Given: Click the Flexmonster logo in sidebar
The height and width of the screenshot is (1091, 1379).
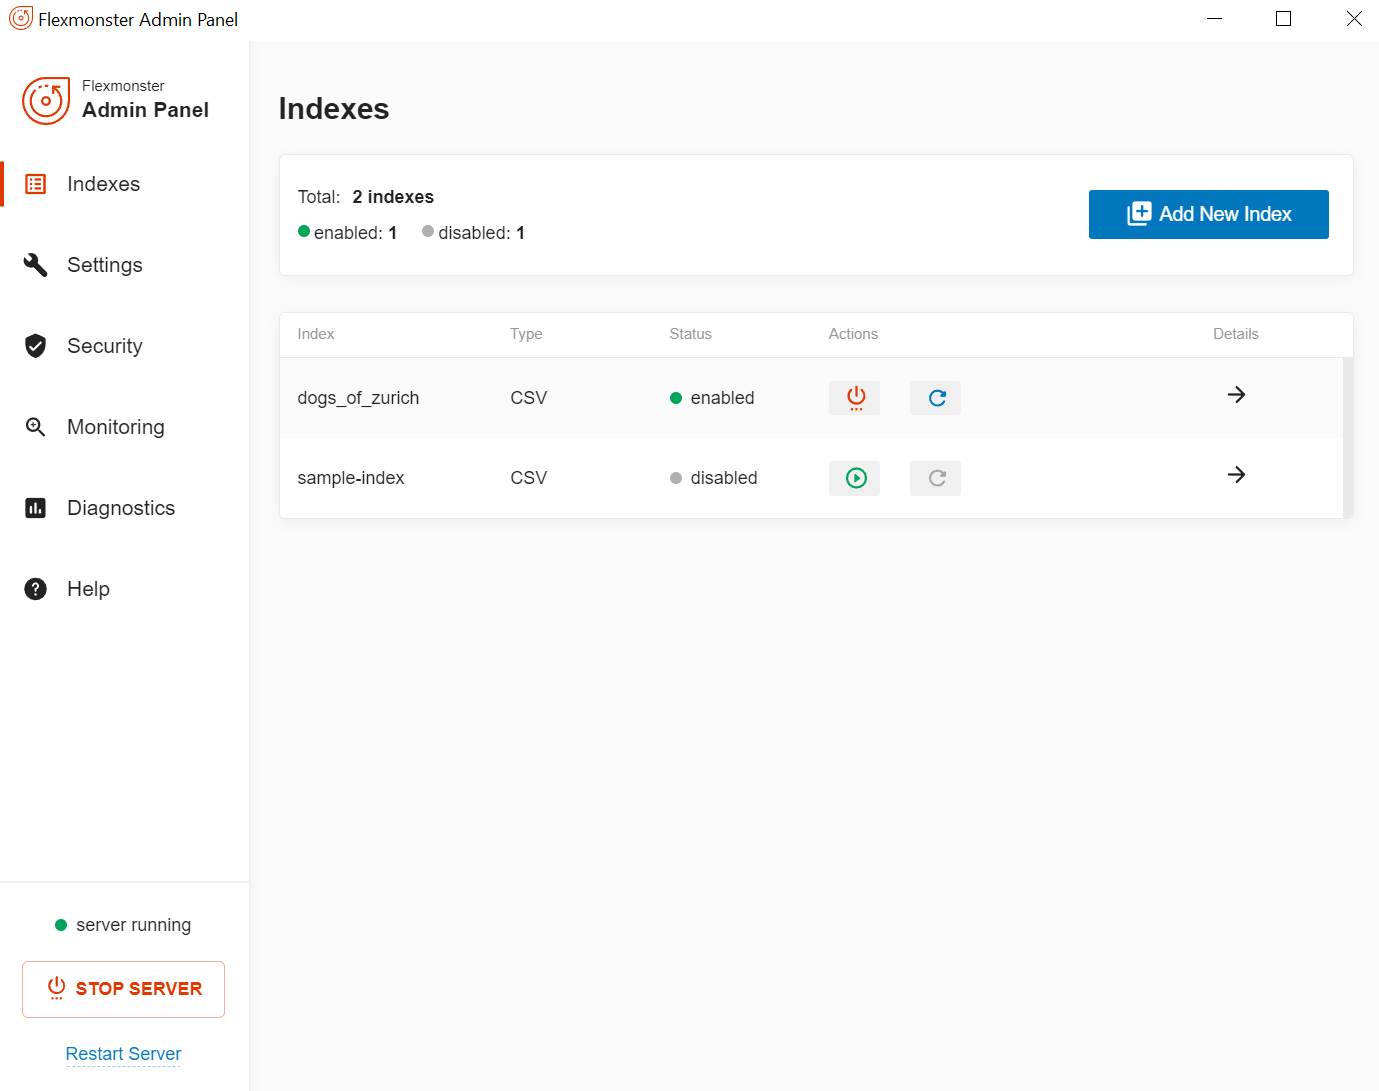Looking at the screenshot, I should coord(46,100).
